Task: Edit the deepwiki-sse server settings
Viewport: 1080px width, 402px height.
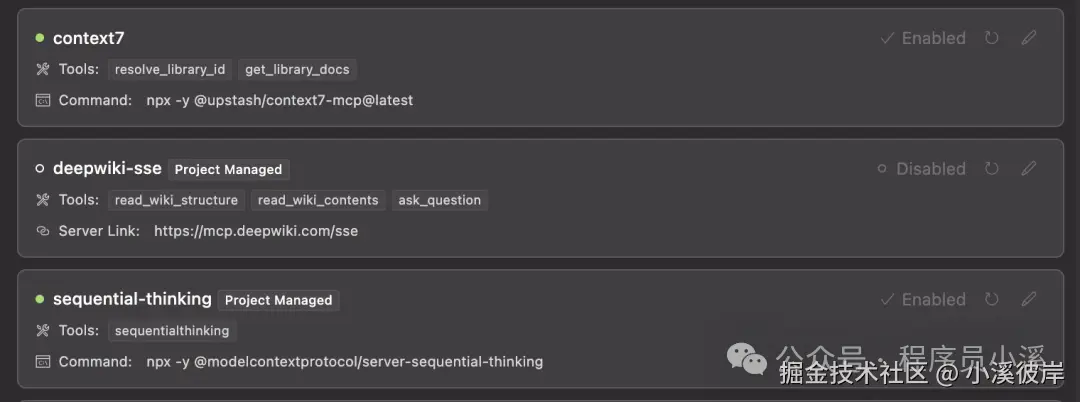Action: pos(1029,169)
